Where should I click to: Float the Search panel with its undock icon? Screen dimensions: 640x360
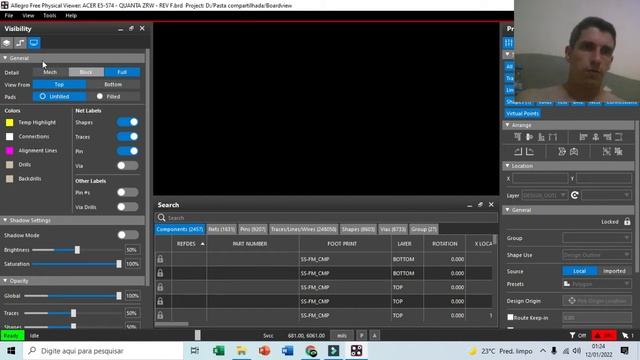point(480,204)
